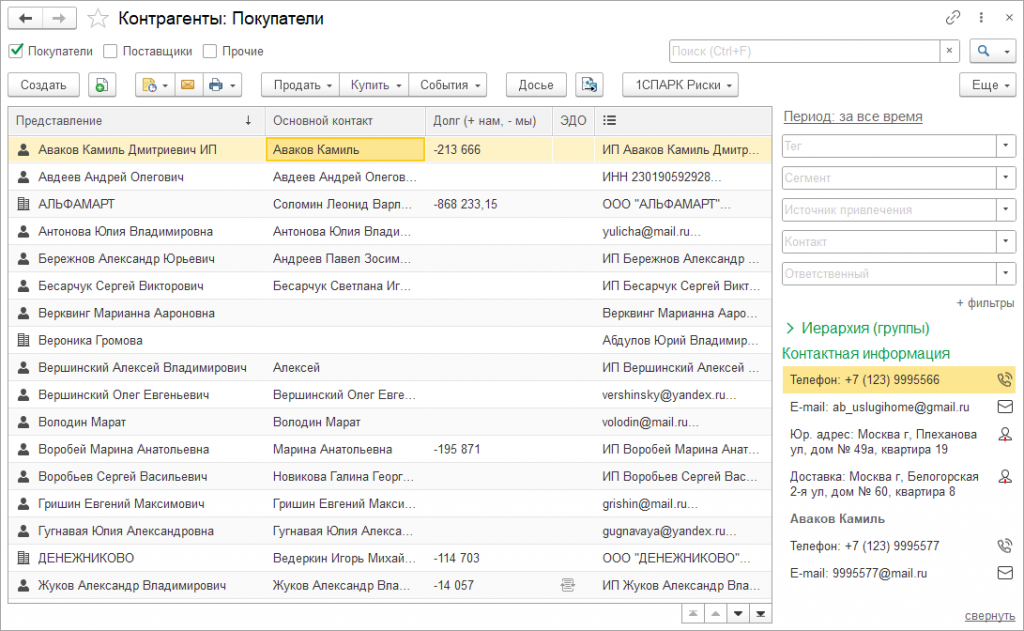Expand the Источник привлечения dropdown

pos(1006,210)
